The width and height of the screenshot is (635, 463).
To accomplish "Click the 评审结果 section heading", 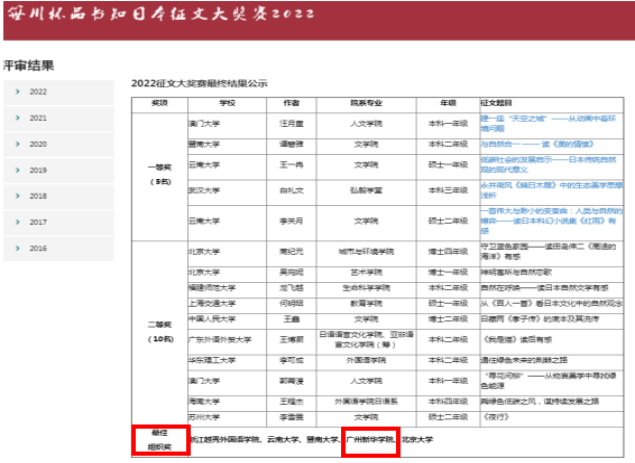I will point(28,66).
